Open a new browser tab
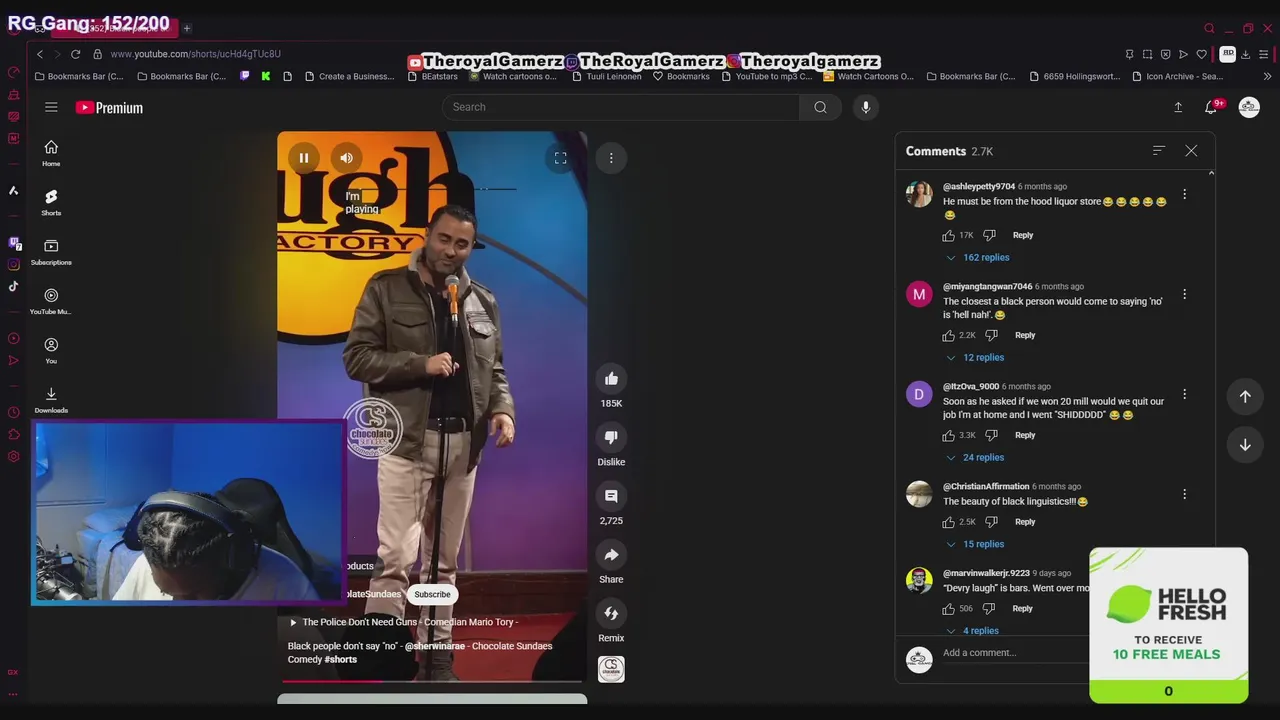The image size is (1280, 720). click(187, 28)
